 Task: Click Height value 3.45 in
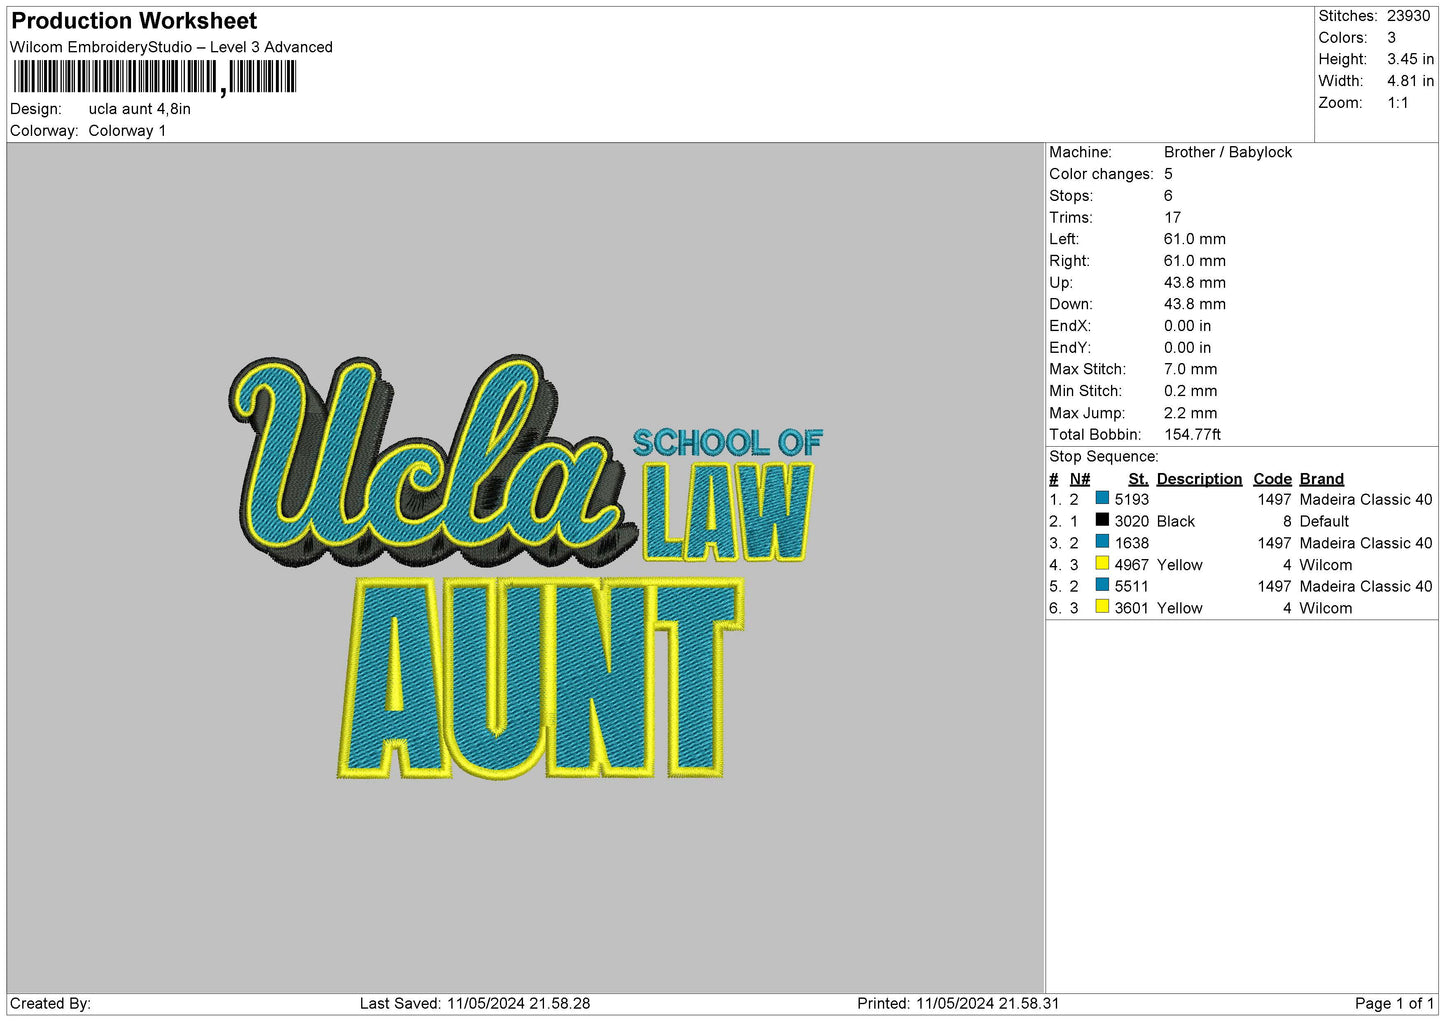tap(1410, 60)
